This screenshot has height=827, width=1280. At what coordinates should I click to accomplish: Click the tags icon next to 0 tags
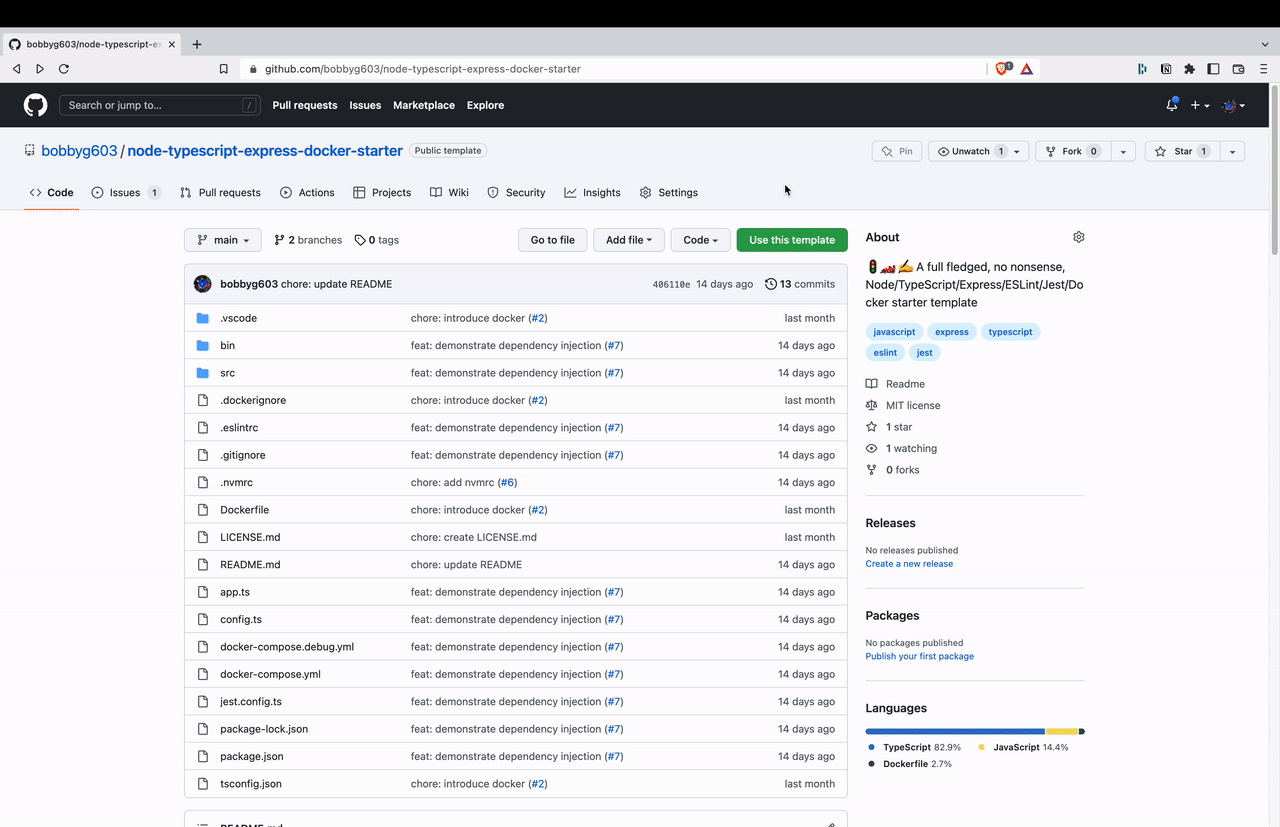(x=358, y=239)
